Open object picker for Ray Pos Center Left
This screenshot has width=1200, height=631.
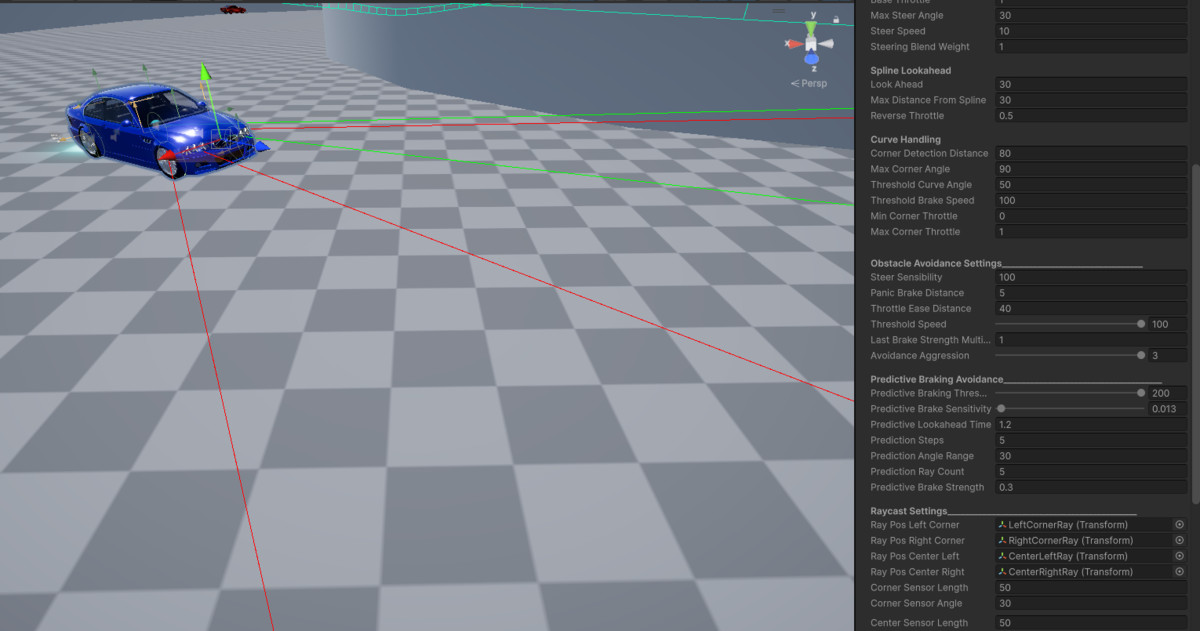click(1179, 556)
